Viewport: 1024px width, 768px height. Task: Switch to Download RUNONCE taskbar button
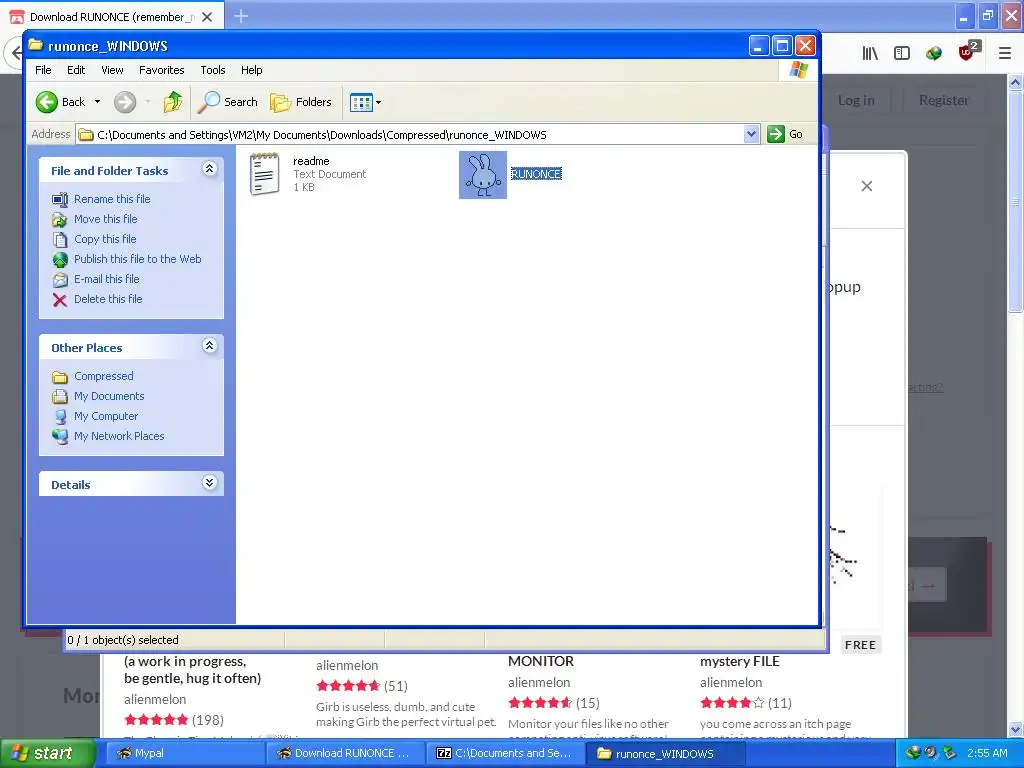(x=345, y=753)
